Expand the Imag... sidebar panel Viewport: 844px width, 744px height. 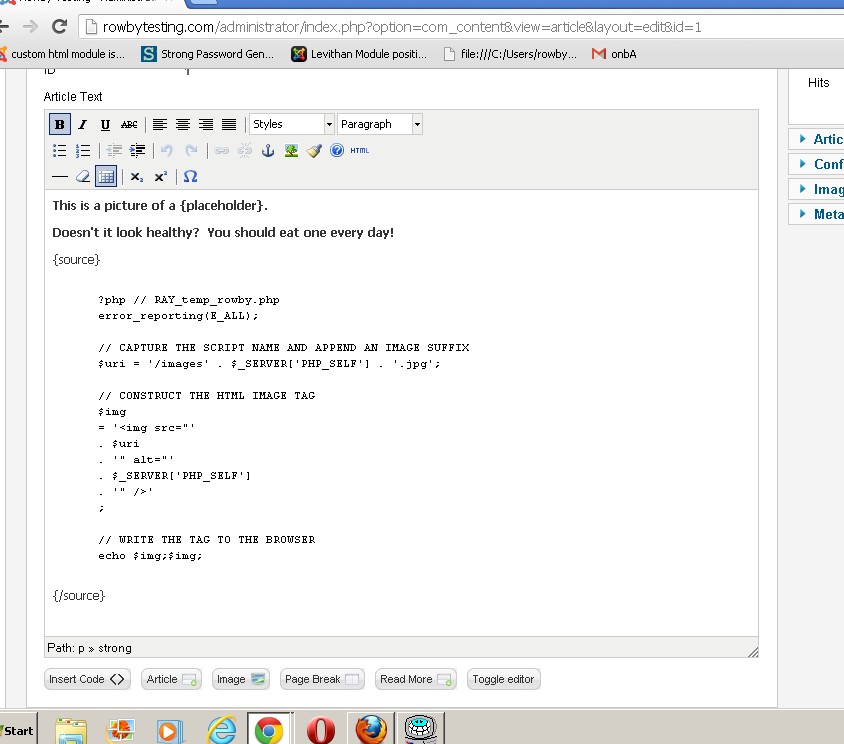coord(816,189)
